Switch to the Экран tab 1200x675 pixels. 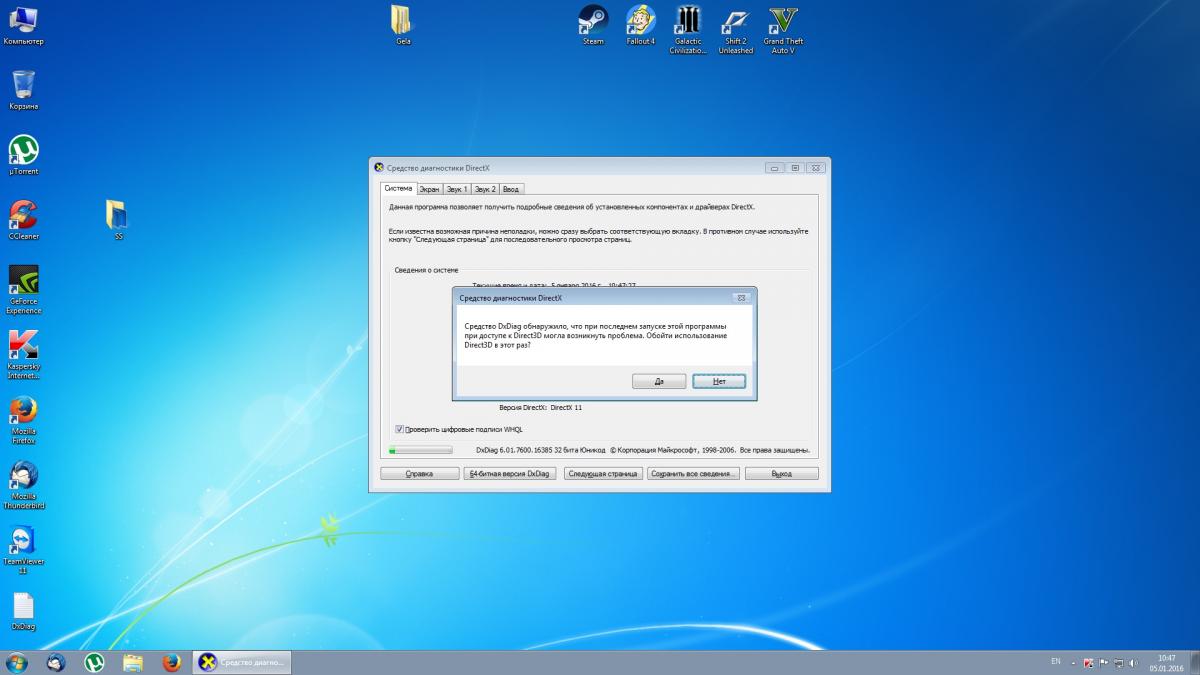tap(429, 189)
